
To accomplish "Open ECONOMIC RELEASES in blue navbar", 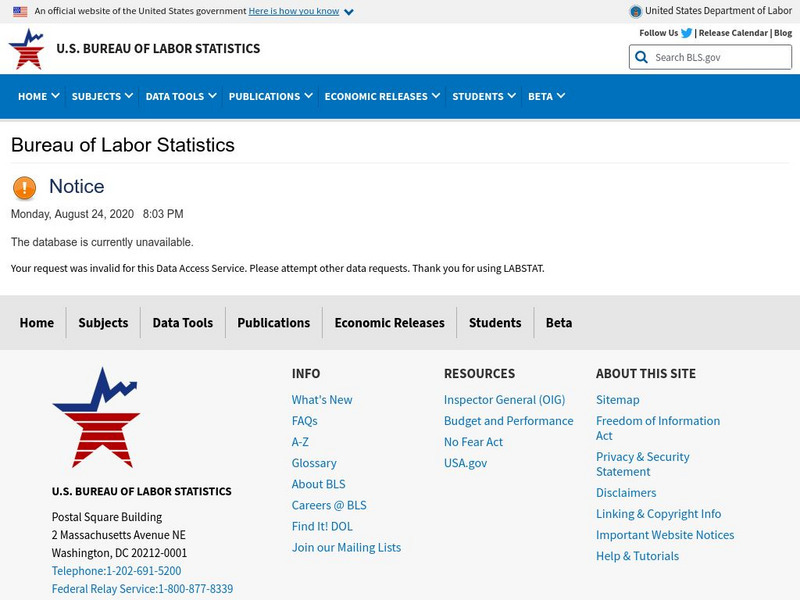I will click(x=376, y=96).
